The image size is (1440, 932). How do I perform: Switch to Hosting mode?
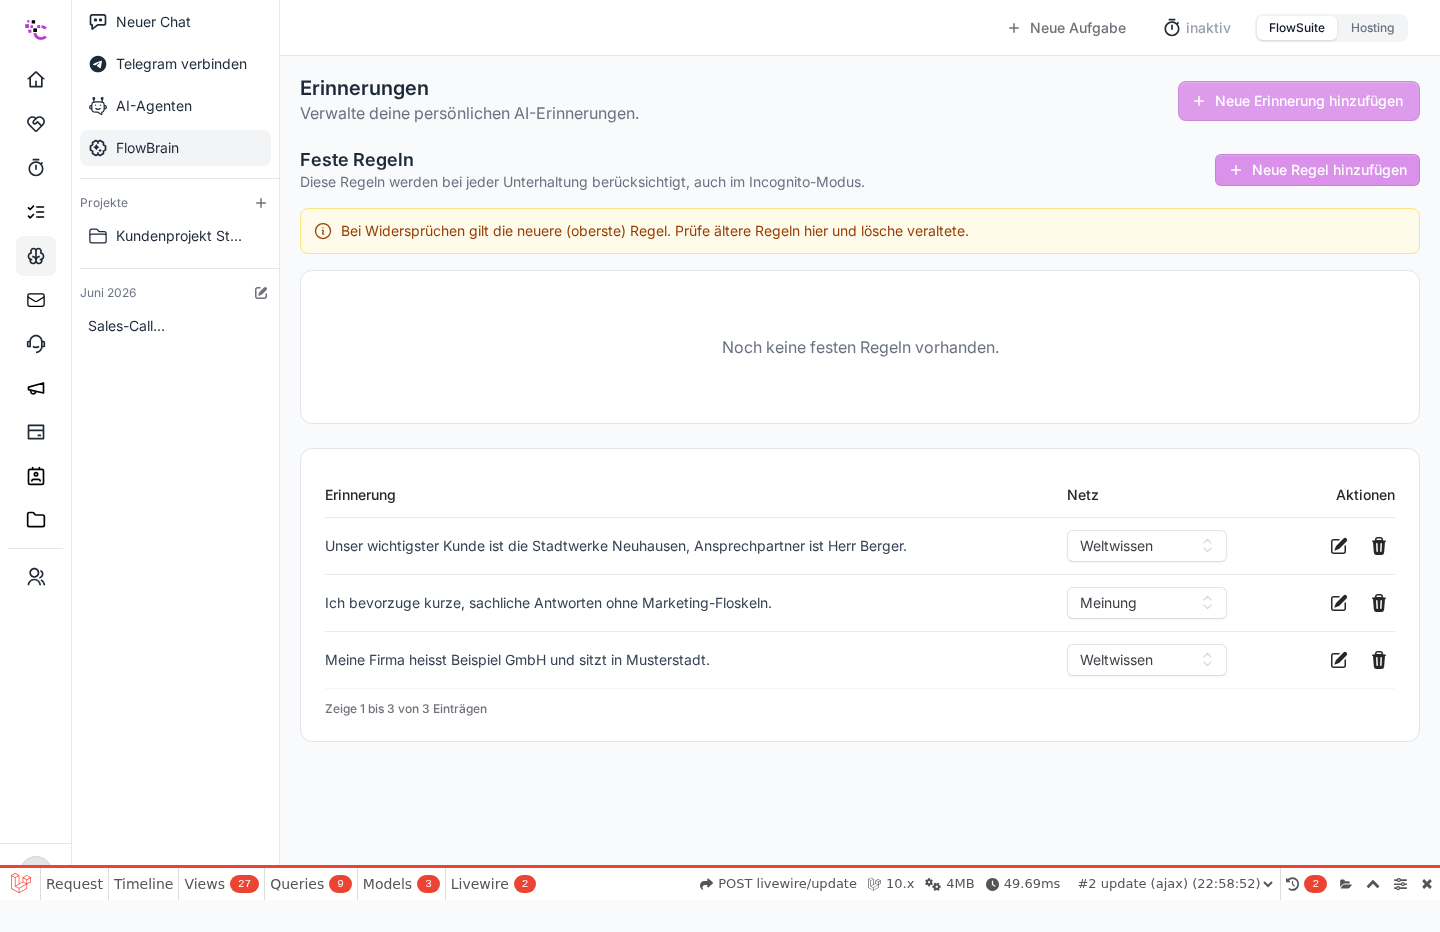pos(1372,28)
